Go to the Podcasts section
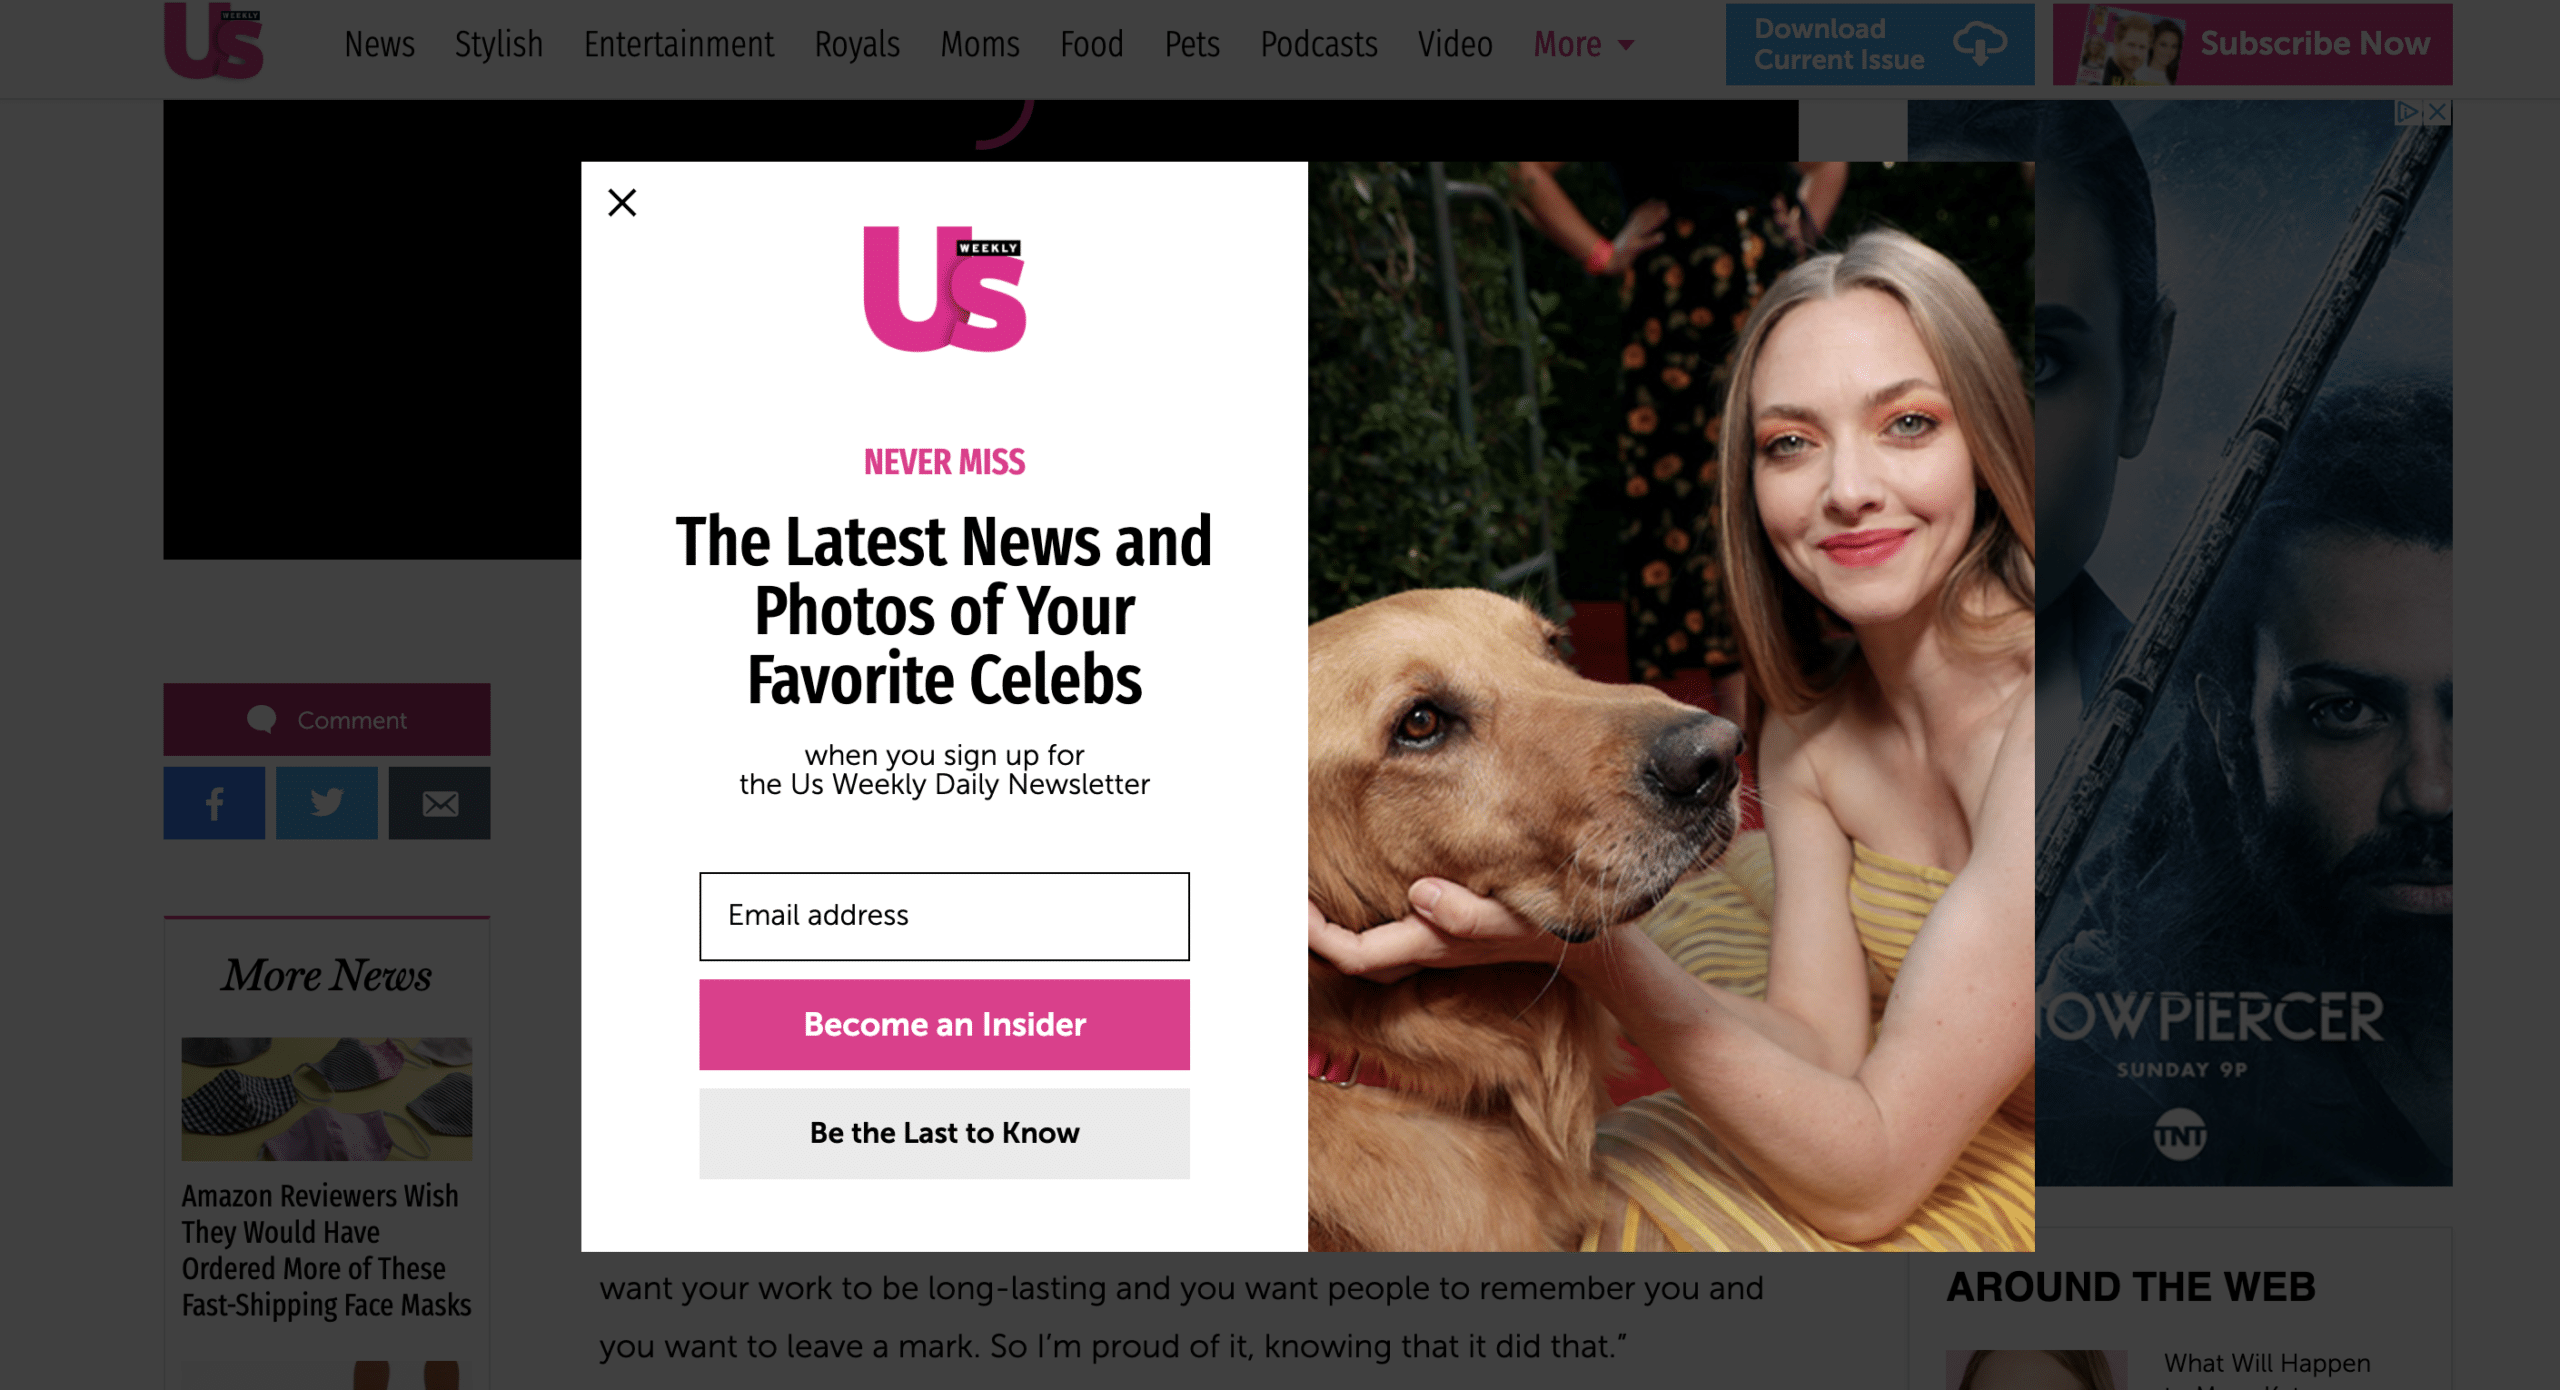2560x1390 pixels. pyautogui.click(x=1319, y=44)
